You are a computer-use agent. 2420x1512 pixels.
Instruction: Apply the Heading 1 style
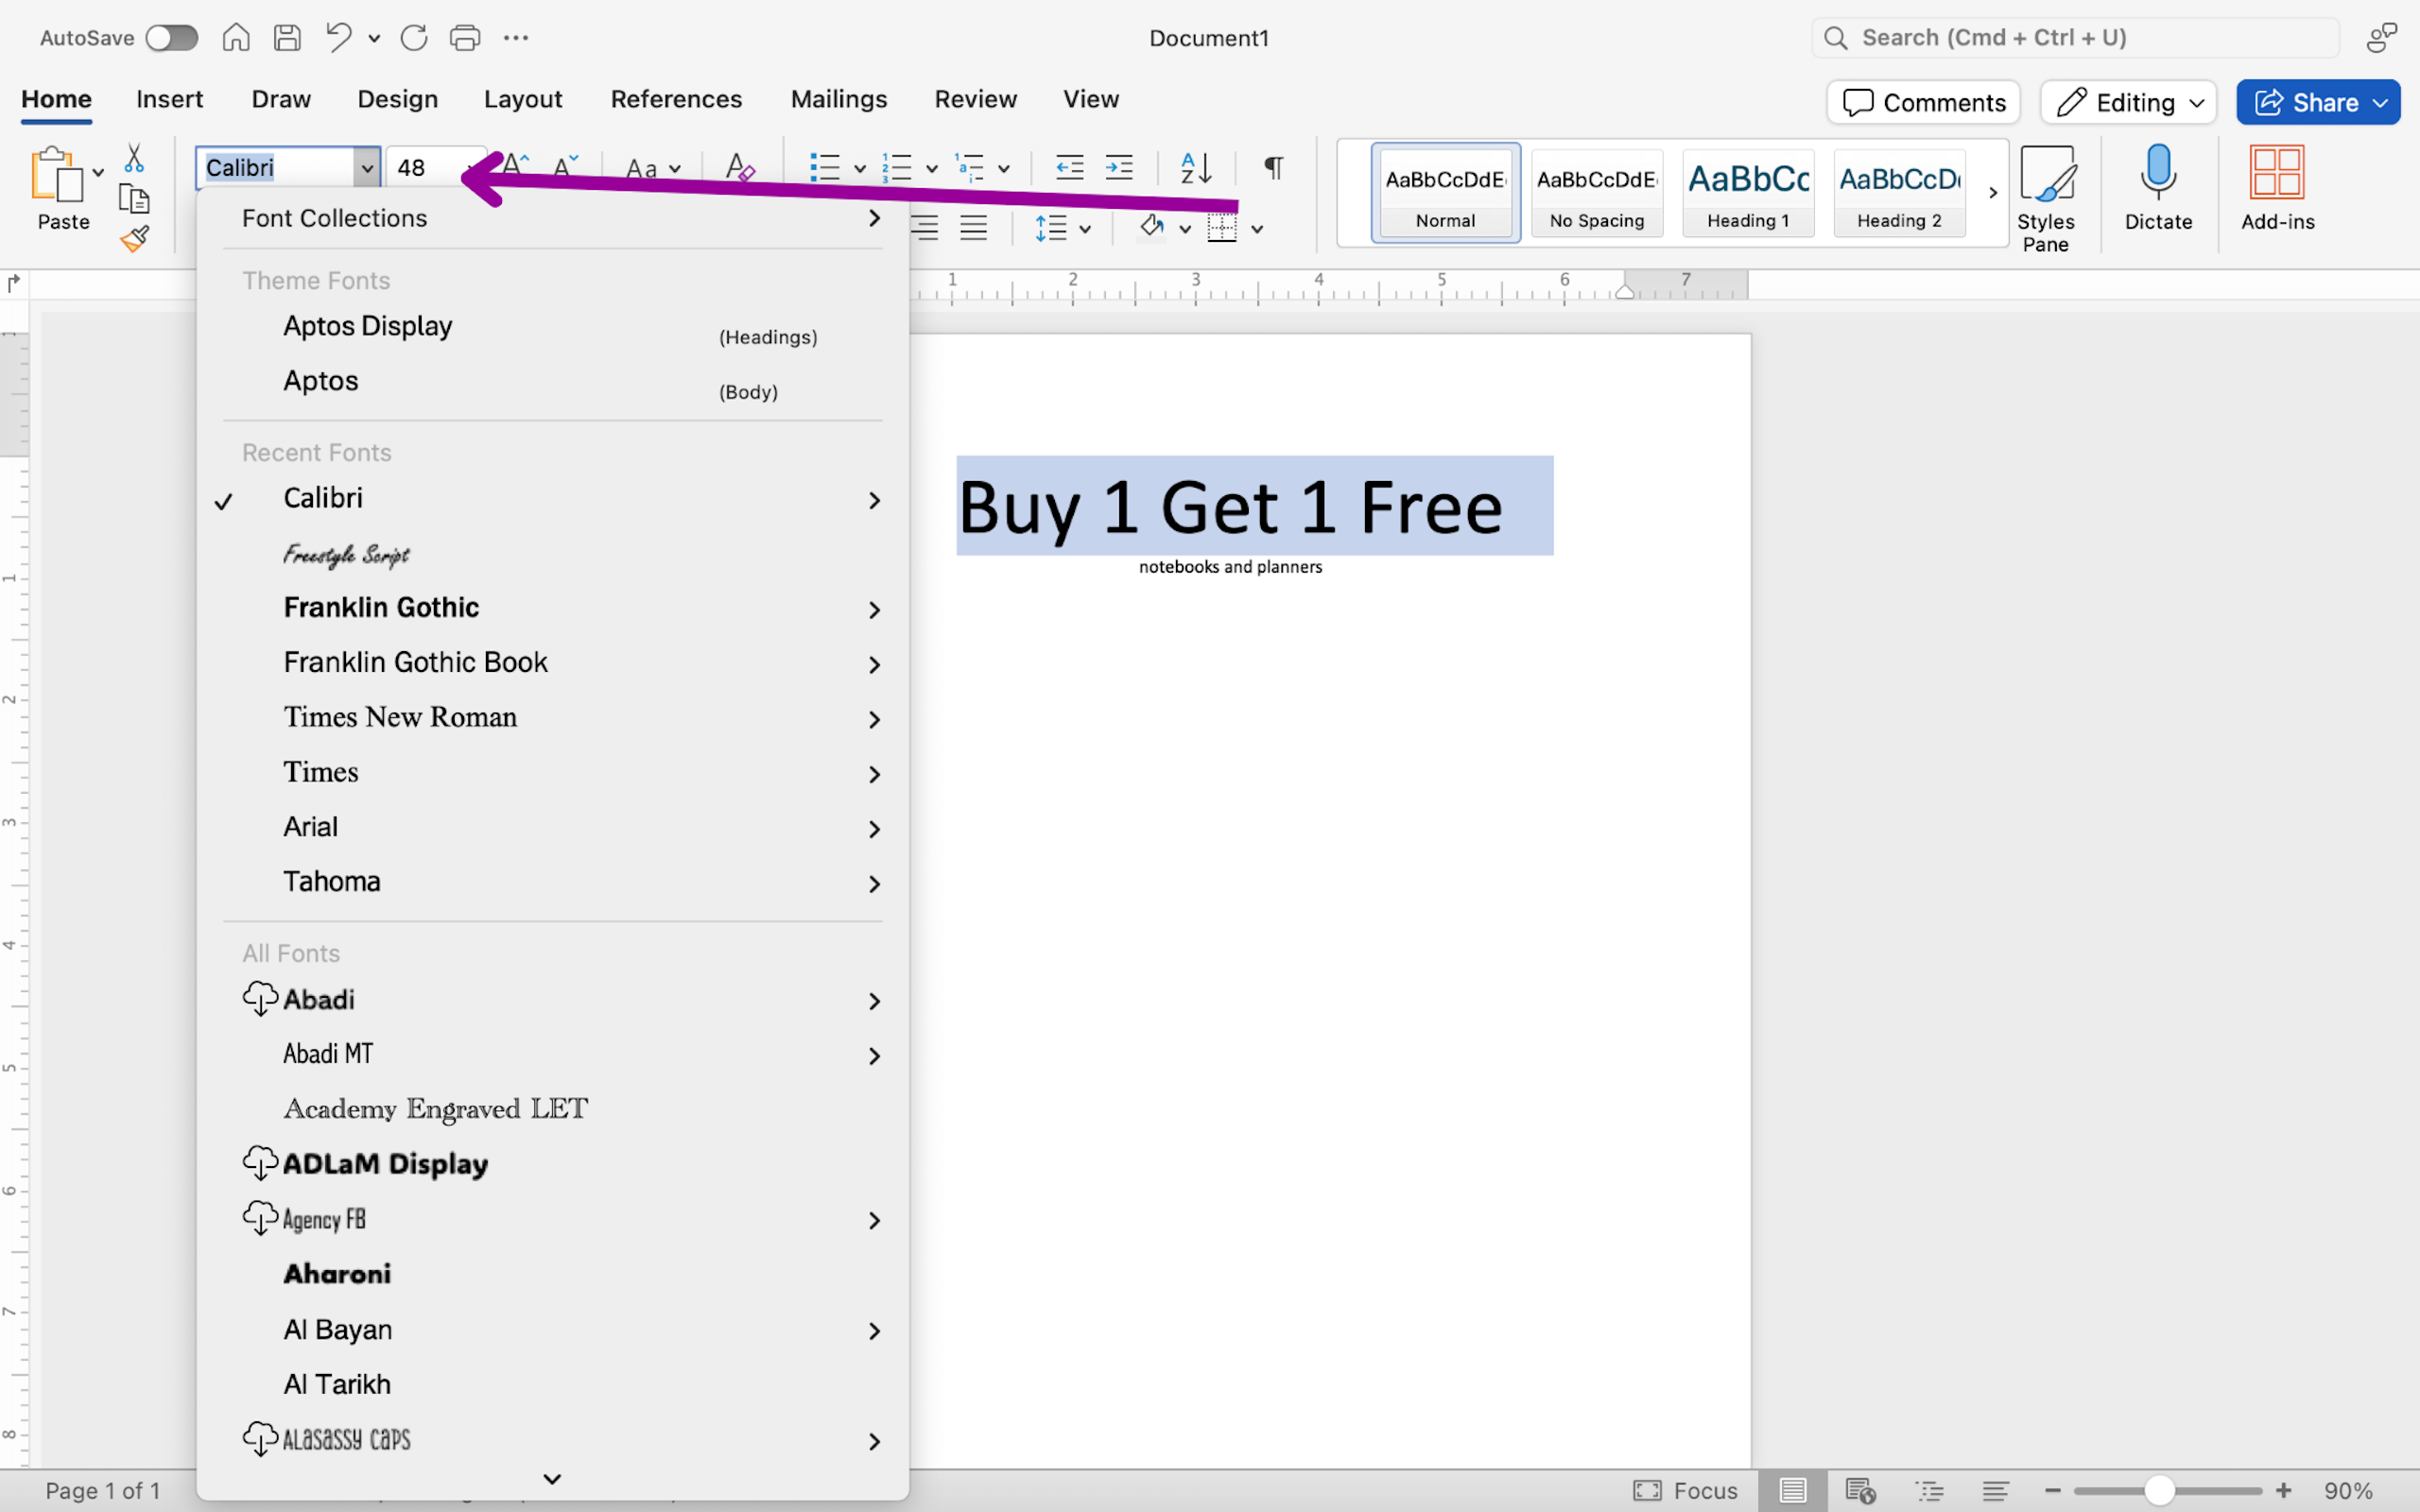point(1748,193)
